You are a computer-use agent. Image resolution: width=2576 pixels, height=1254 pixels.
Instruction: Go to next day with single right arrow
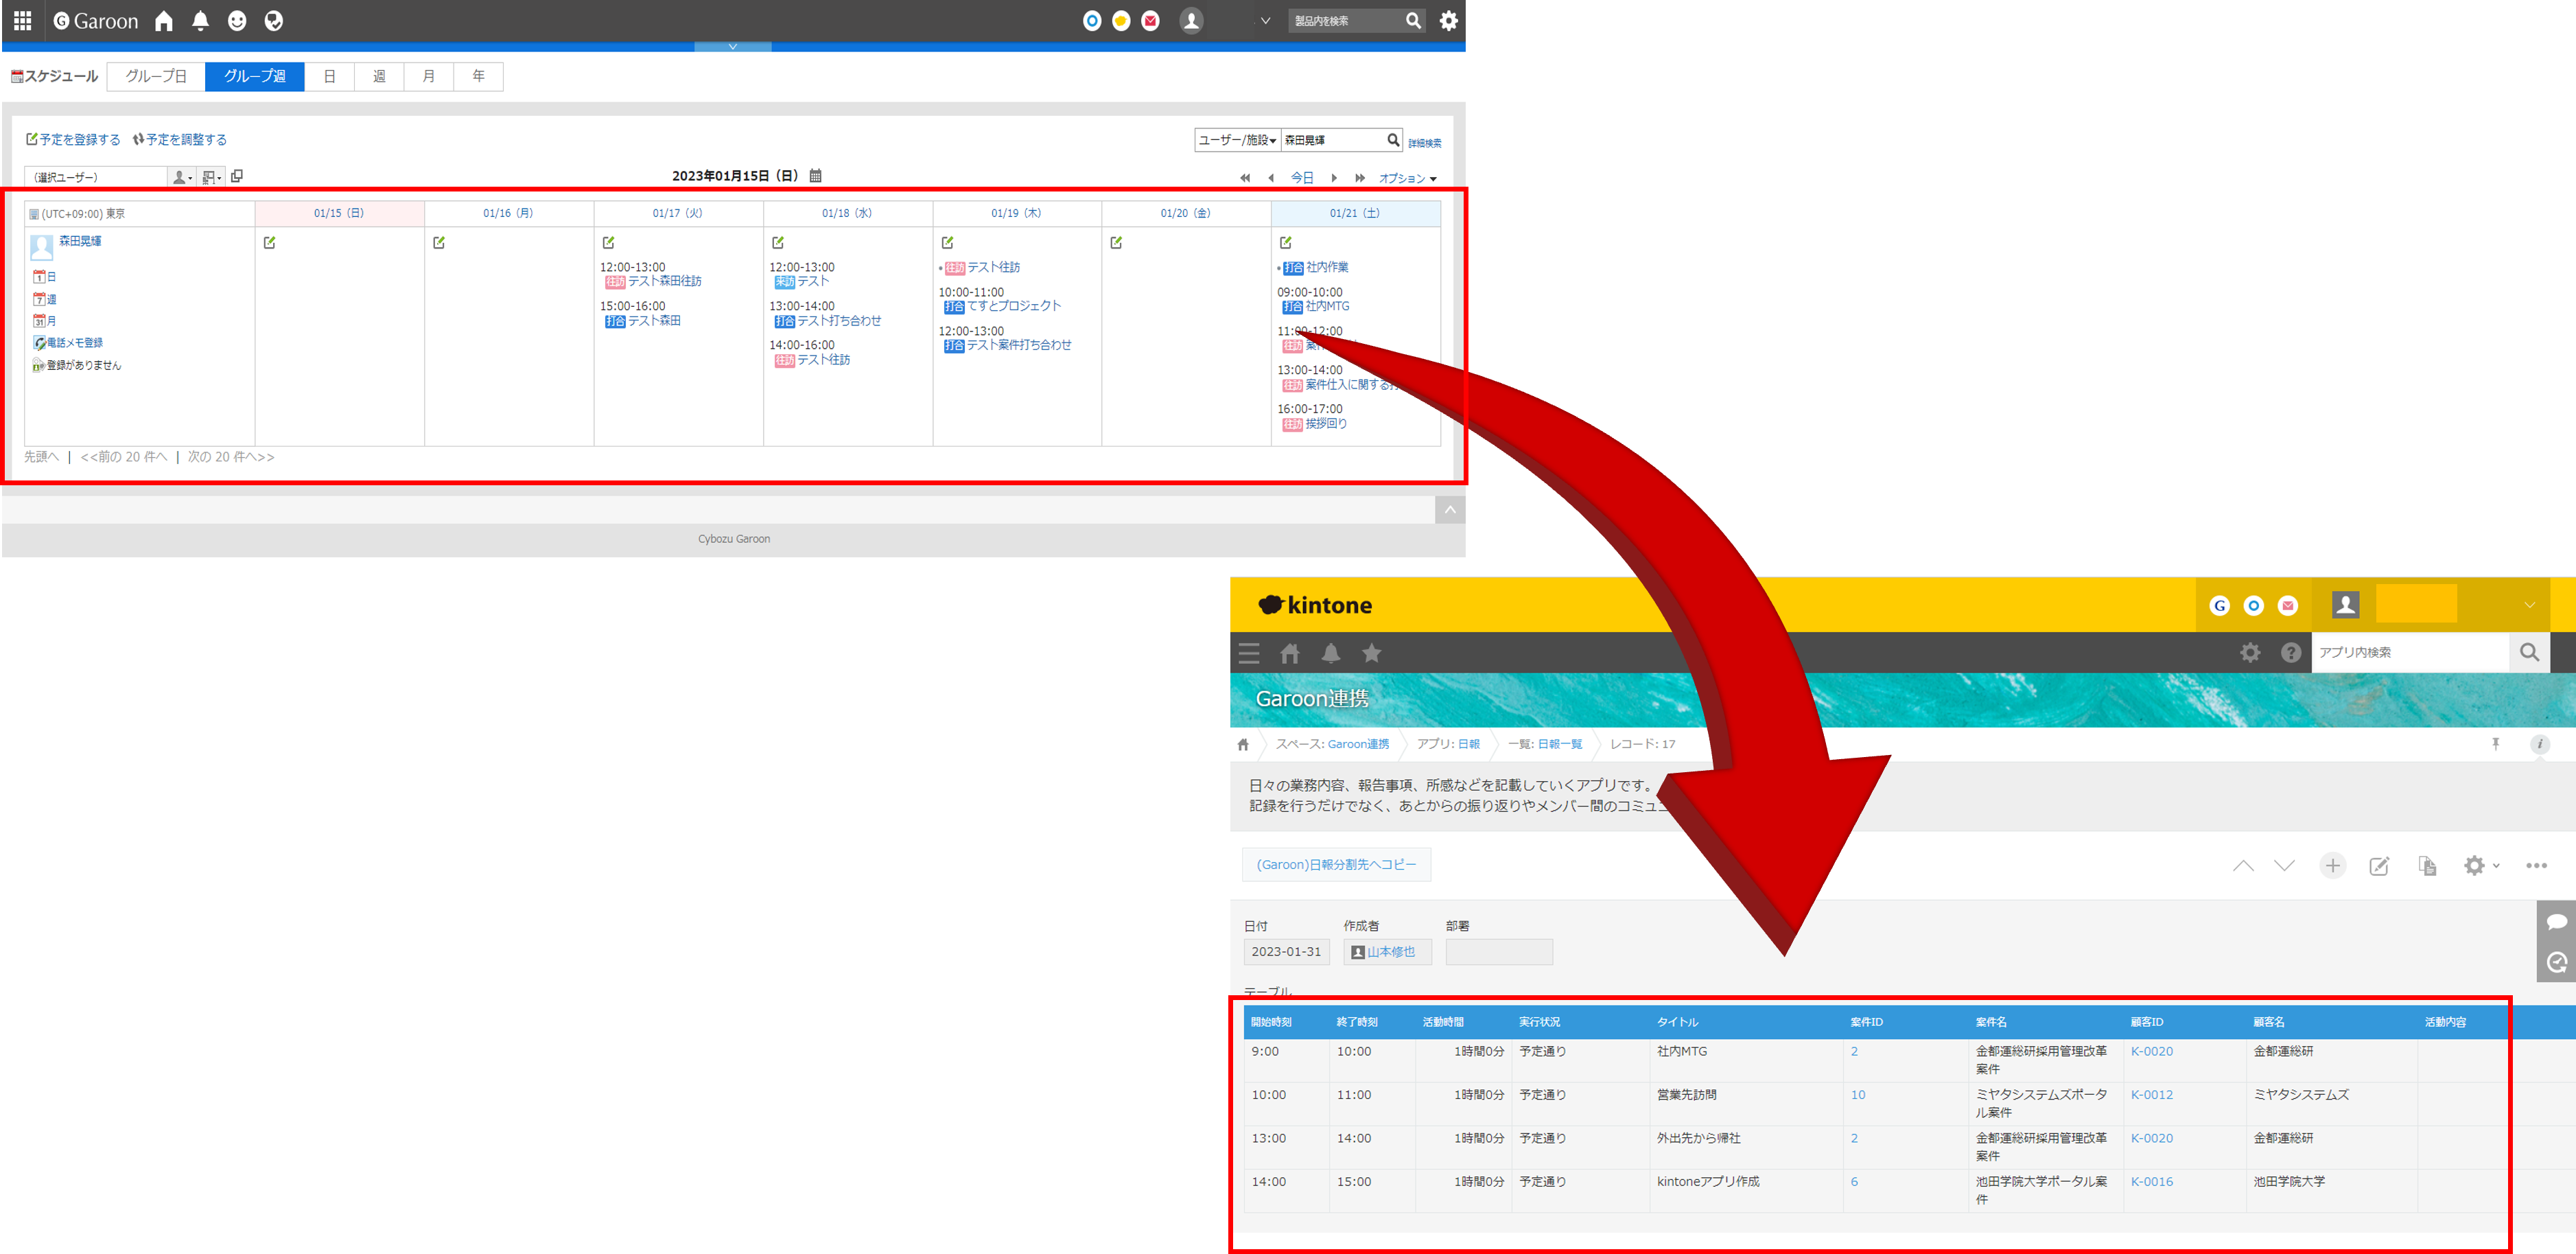(1334, 178)
